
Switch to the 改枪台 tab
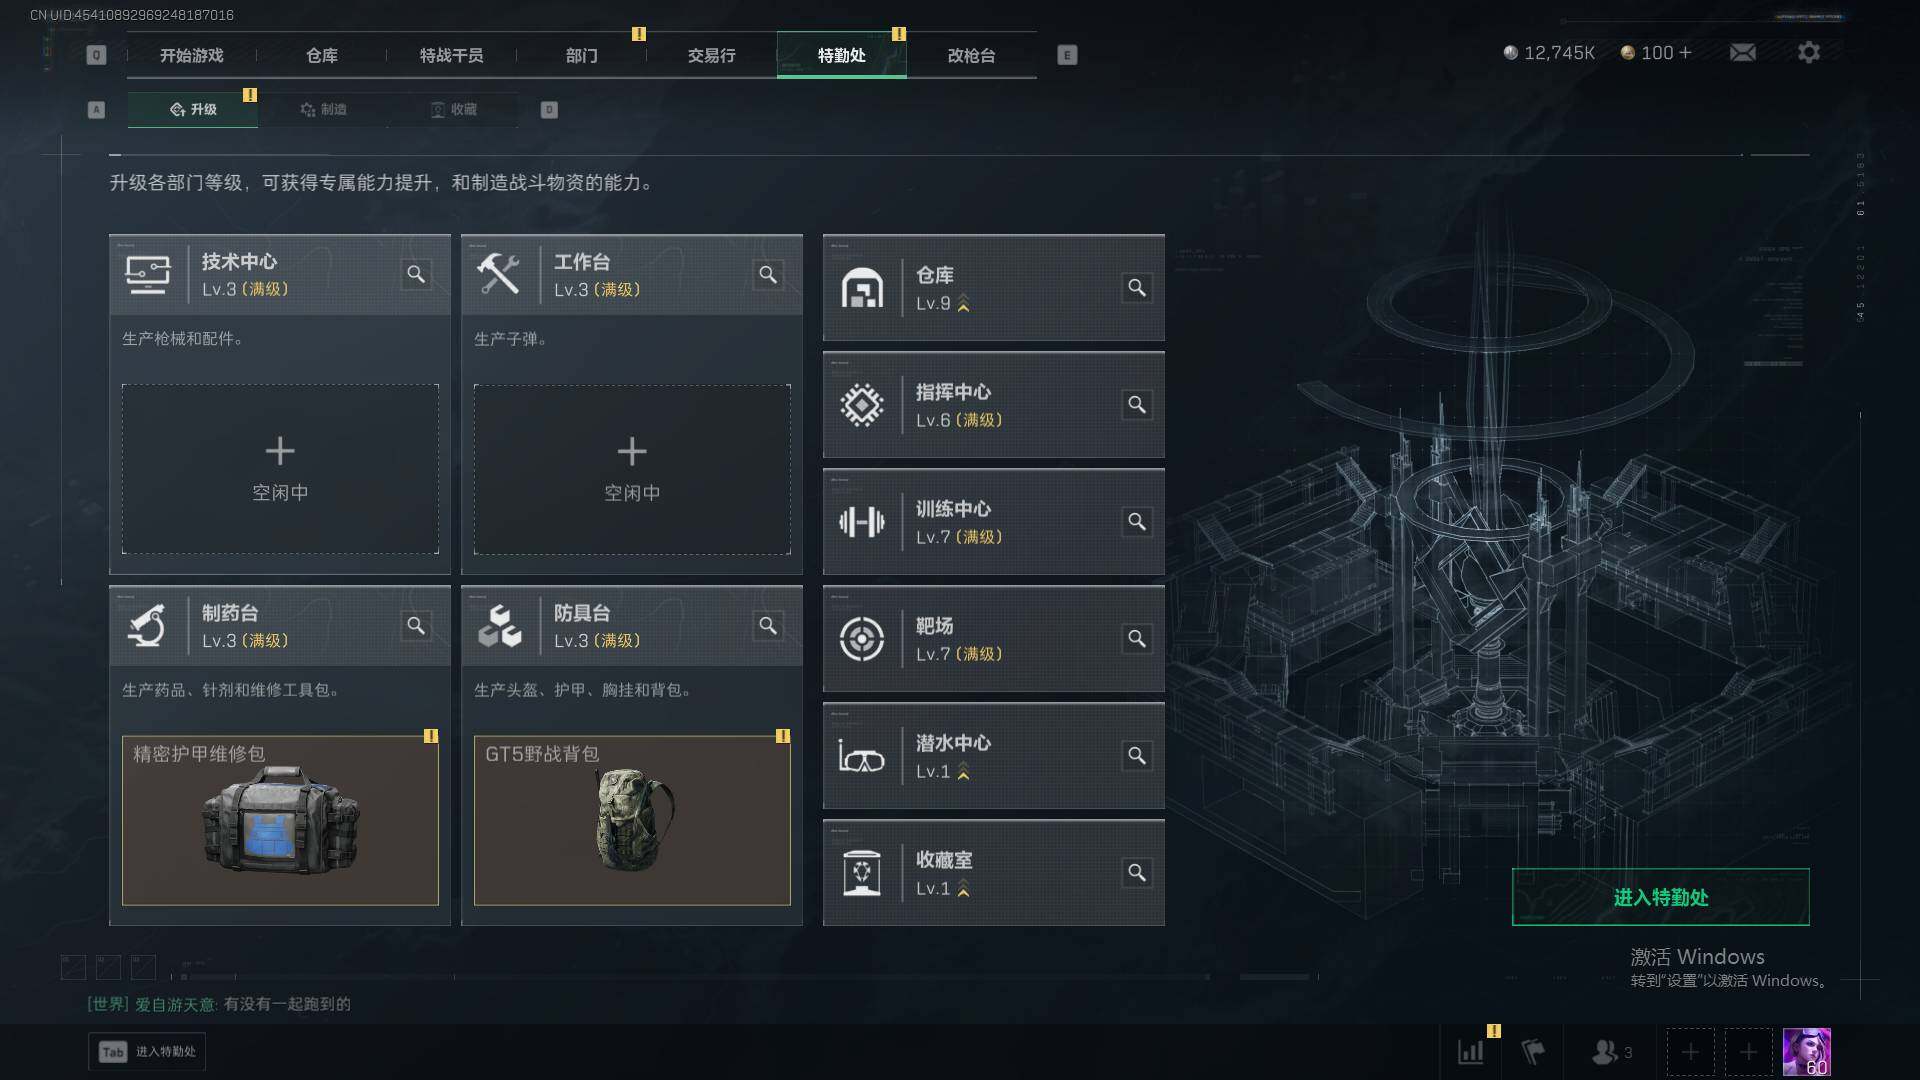coord(971,55)
